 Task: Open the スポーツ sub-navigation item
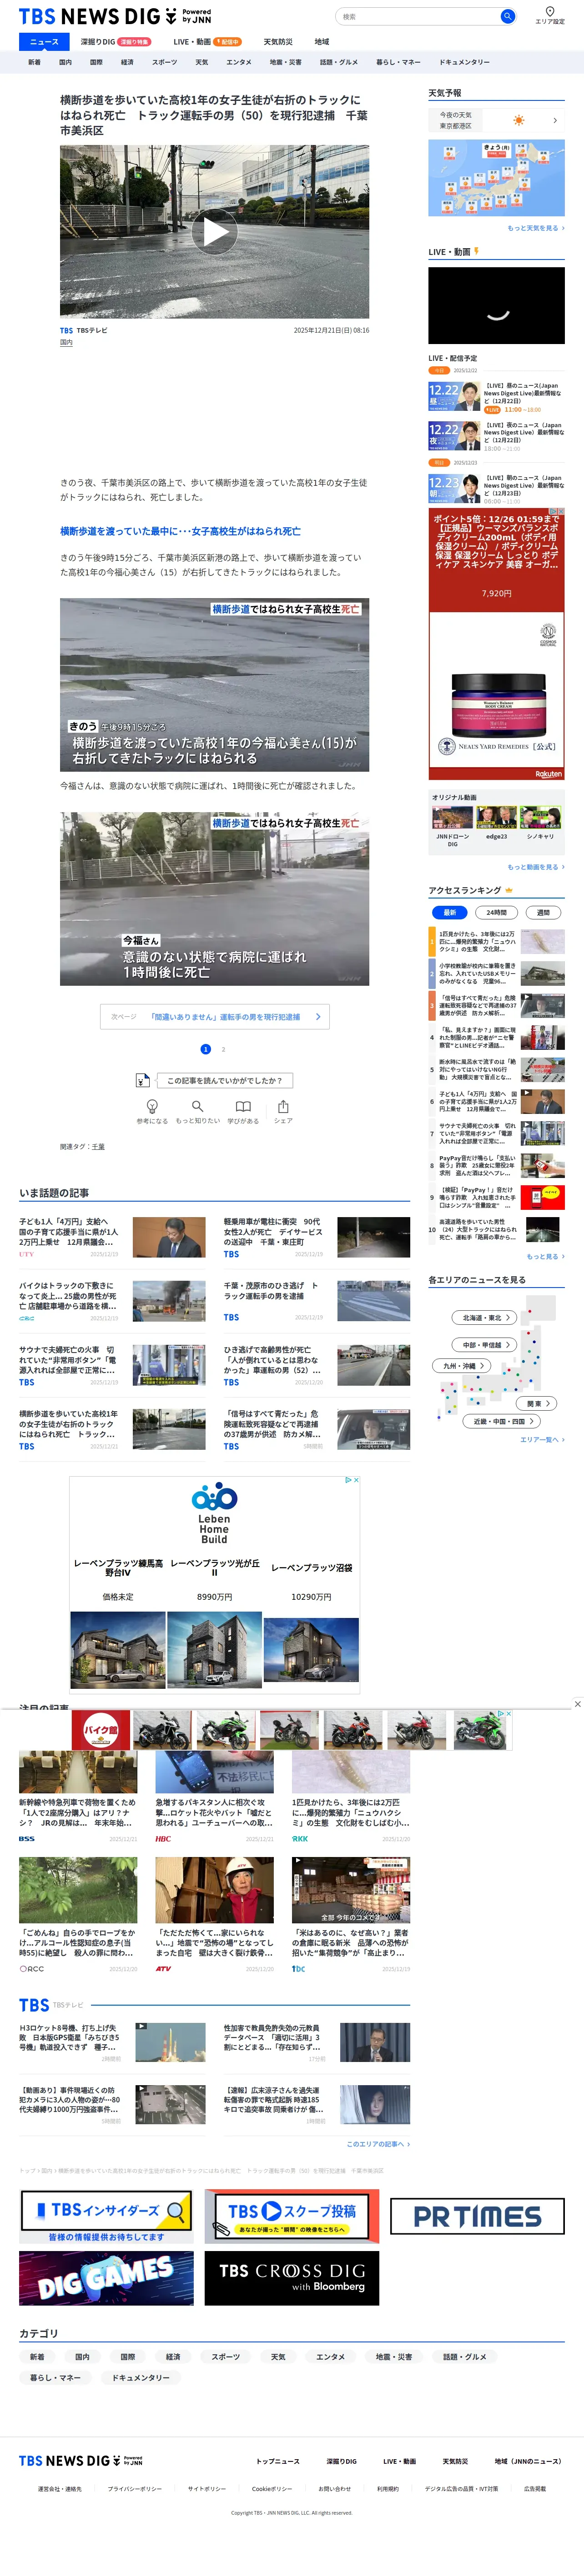click(164, 62)
